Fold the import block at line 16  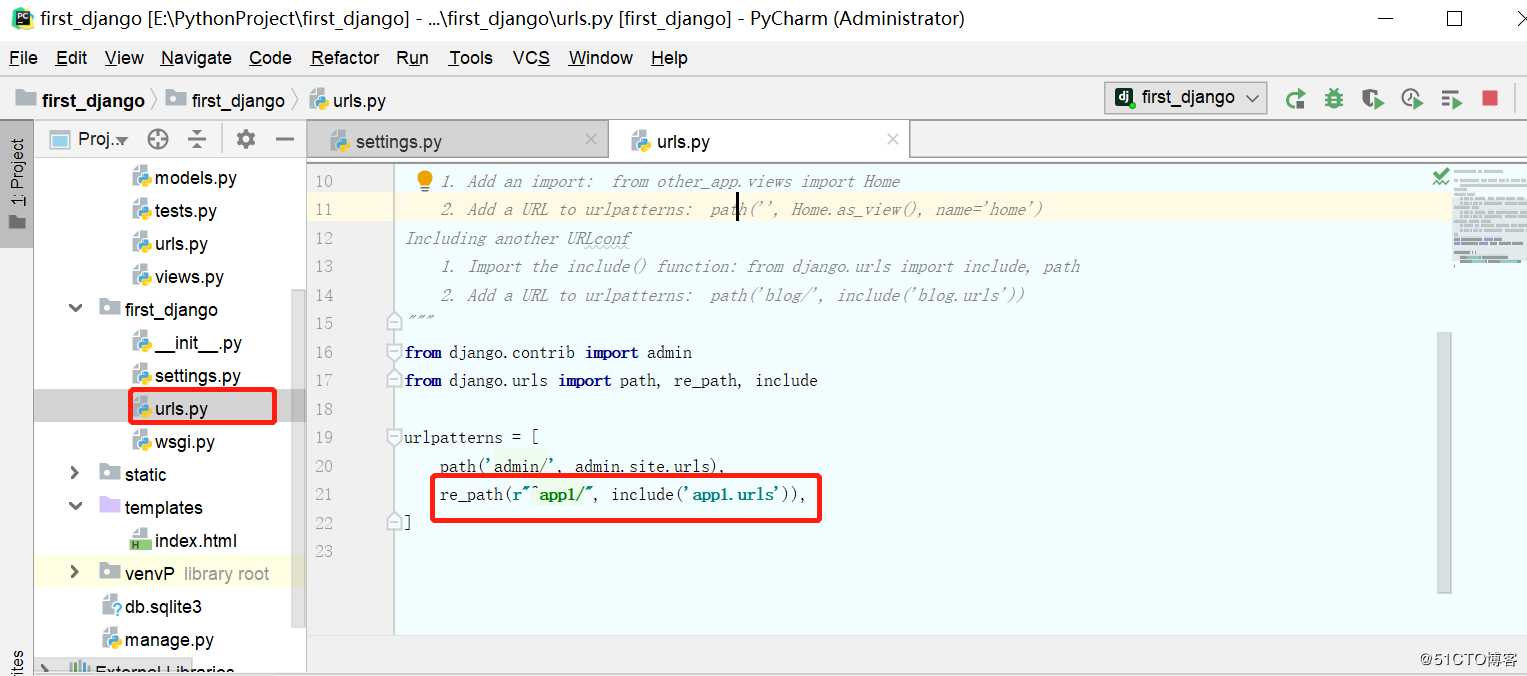(394, 352)
